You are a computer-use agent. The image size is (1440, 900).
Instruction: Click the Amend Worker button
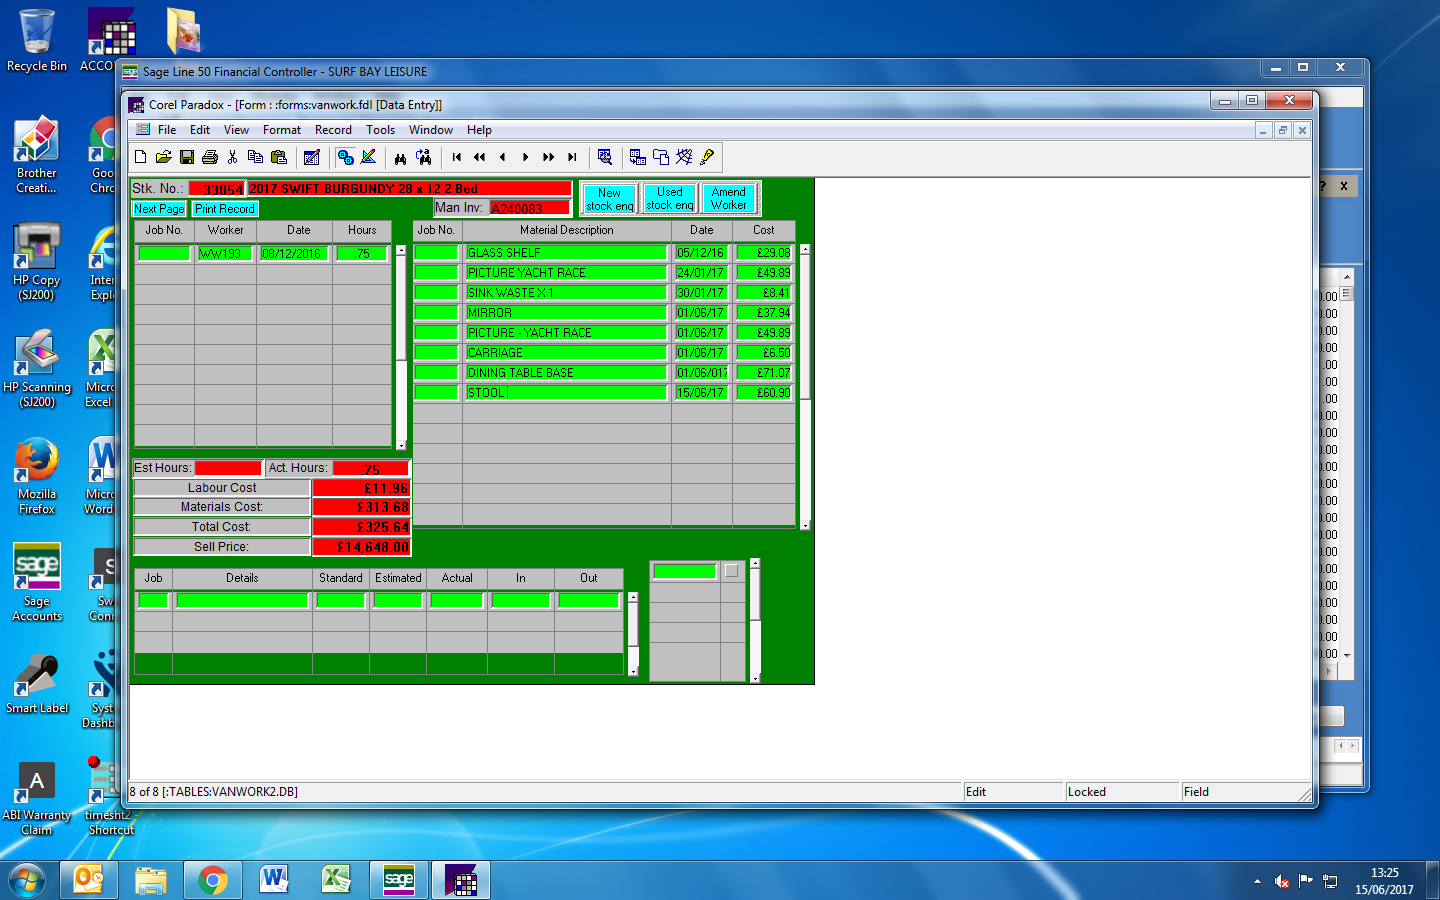pos(729,198)
